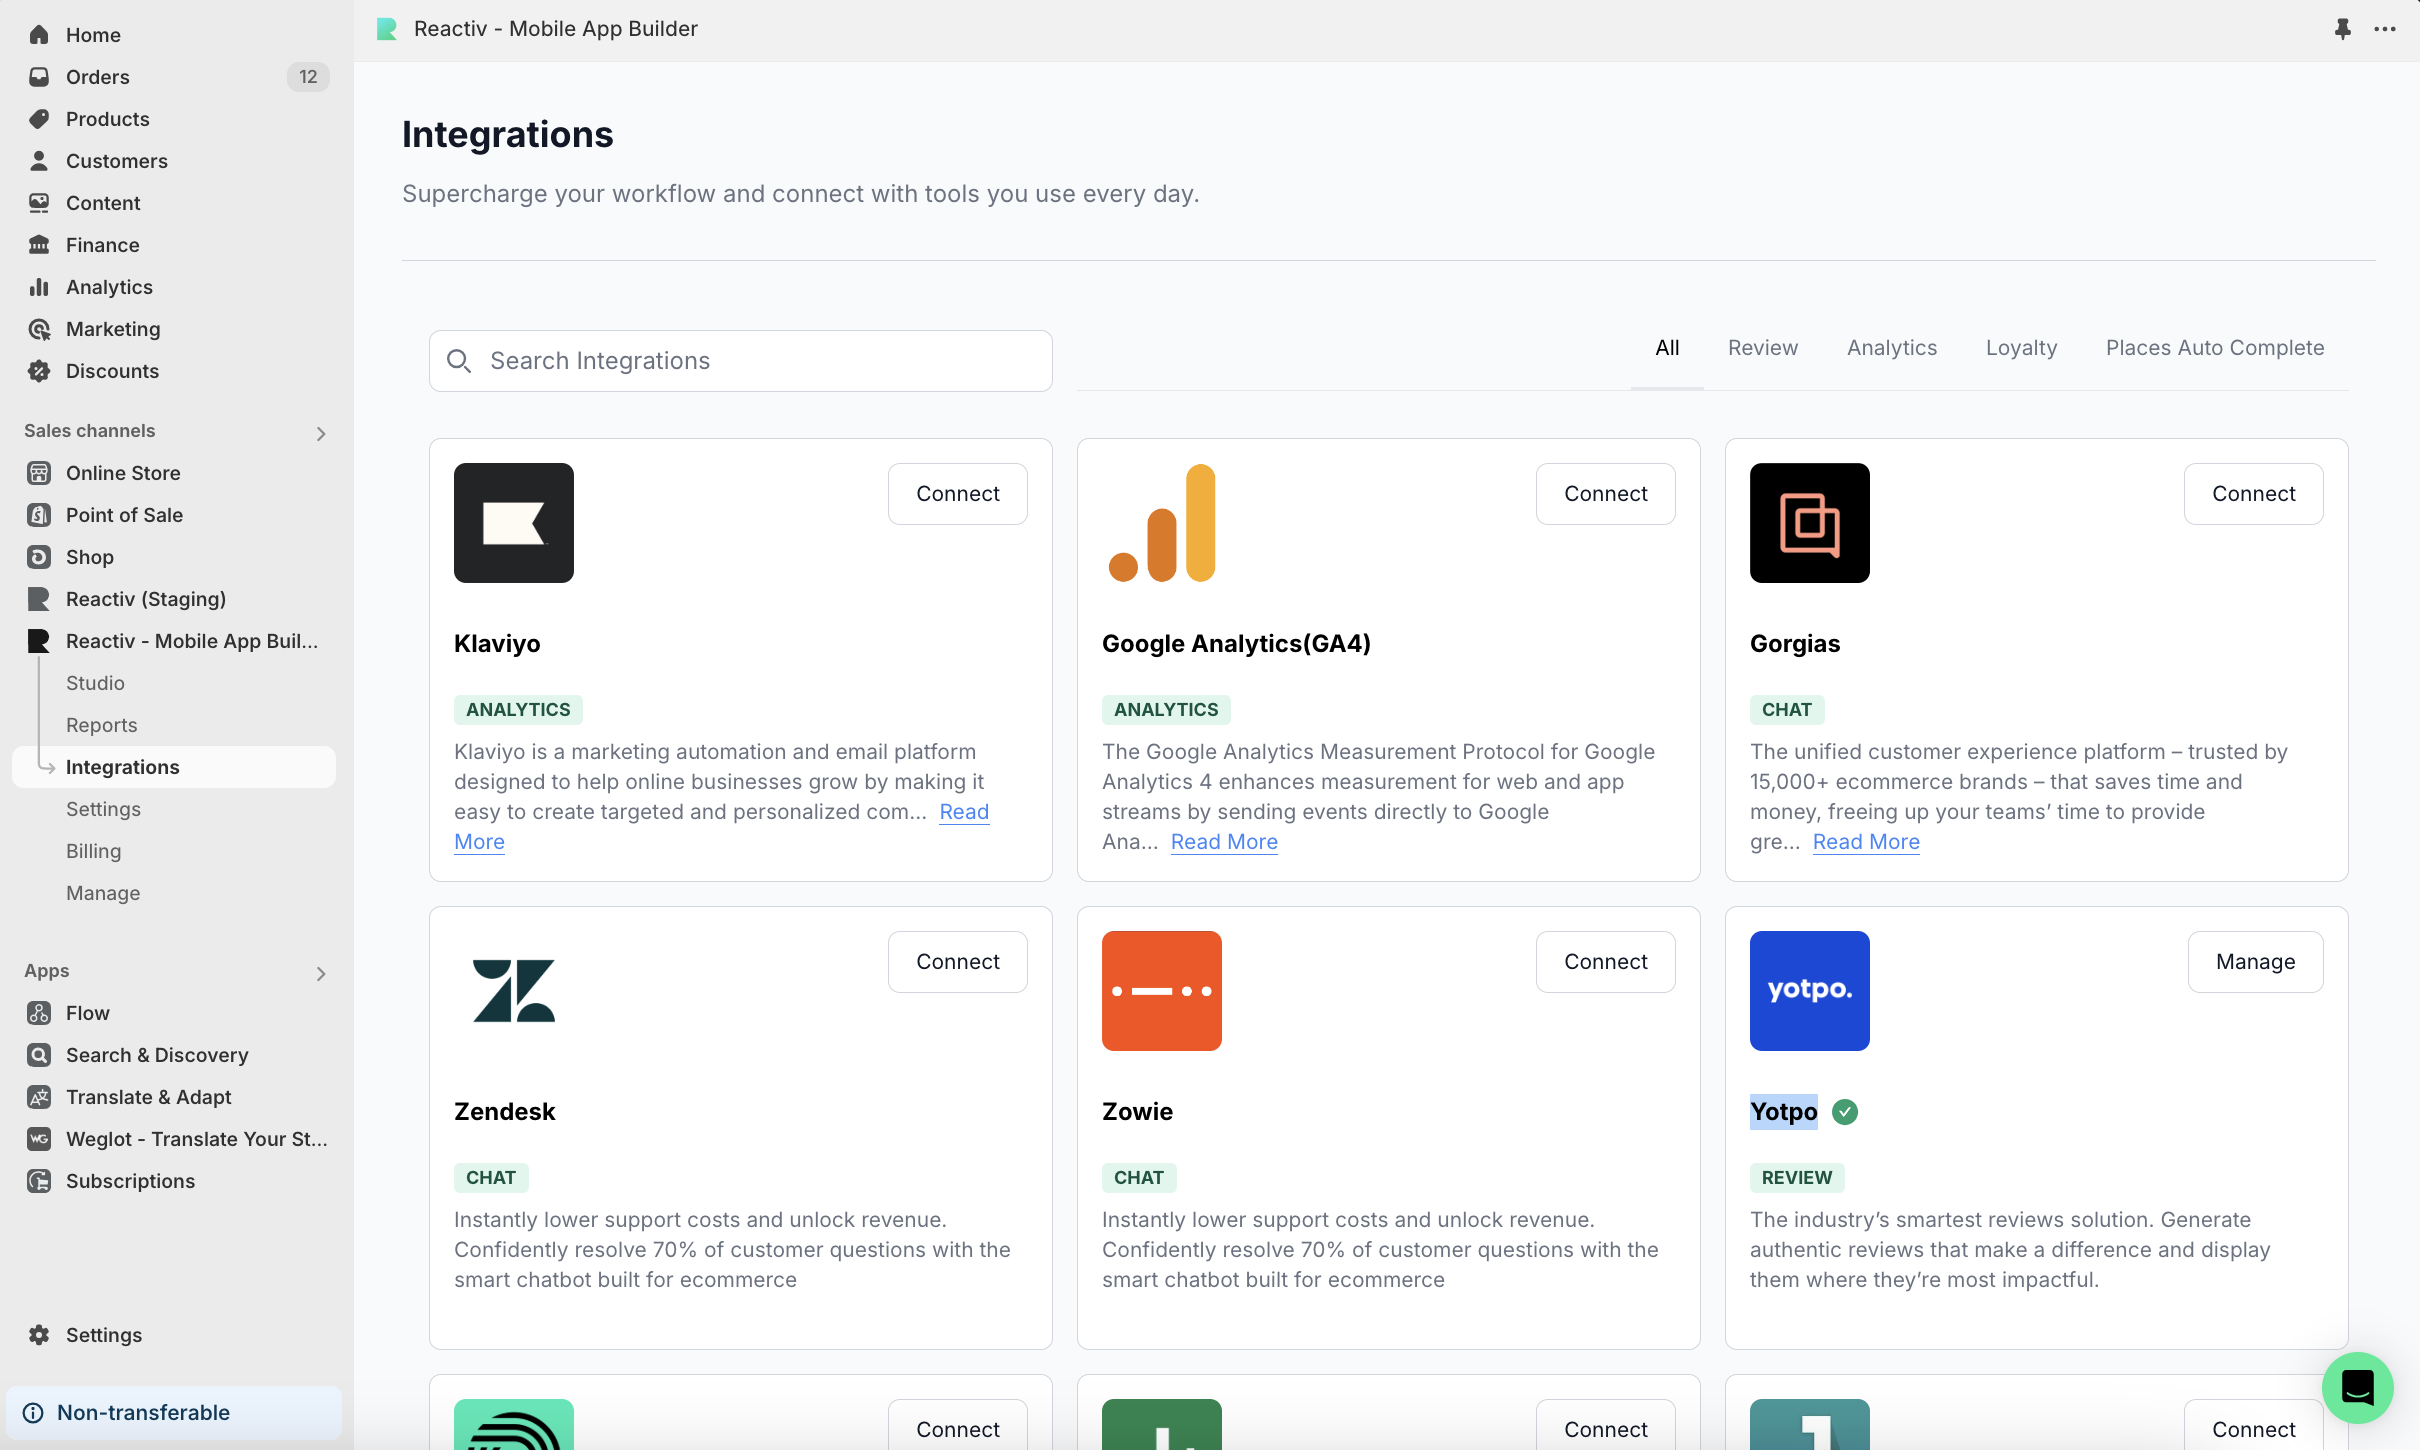Image resolution: width=2420 pixels, height=1450 pixels.
Task: Click the Klaviyo logo thumbnail
Action: click(x=513, y=522)
